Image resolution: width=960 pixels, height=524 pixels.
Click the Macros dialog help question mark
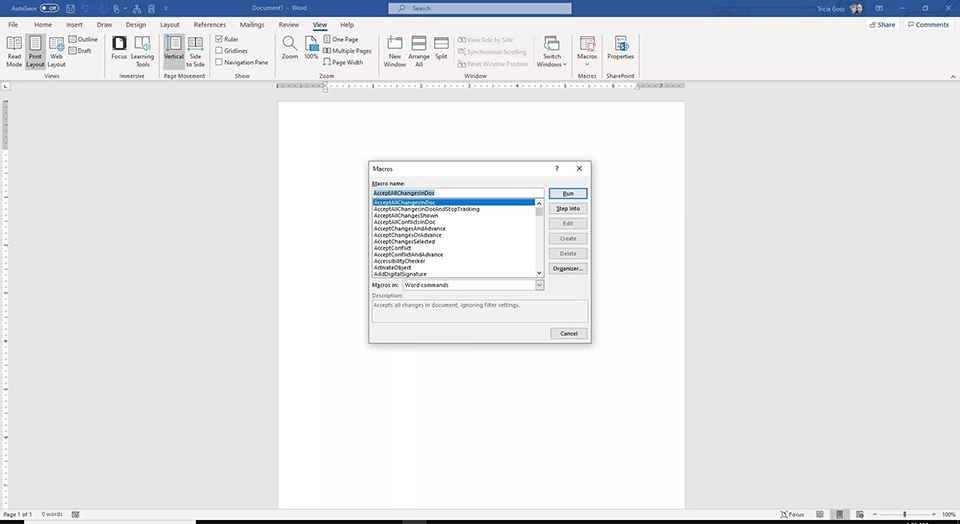[557, 168]
